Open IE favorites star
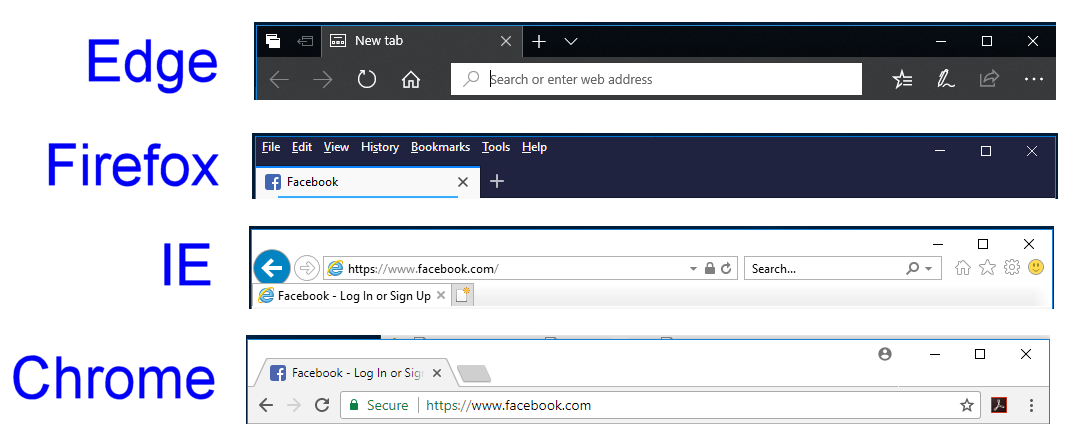This screenshot has width=1068, height=438. (987, 268)
